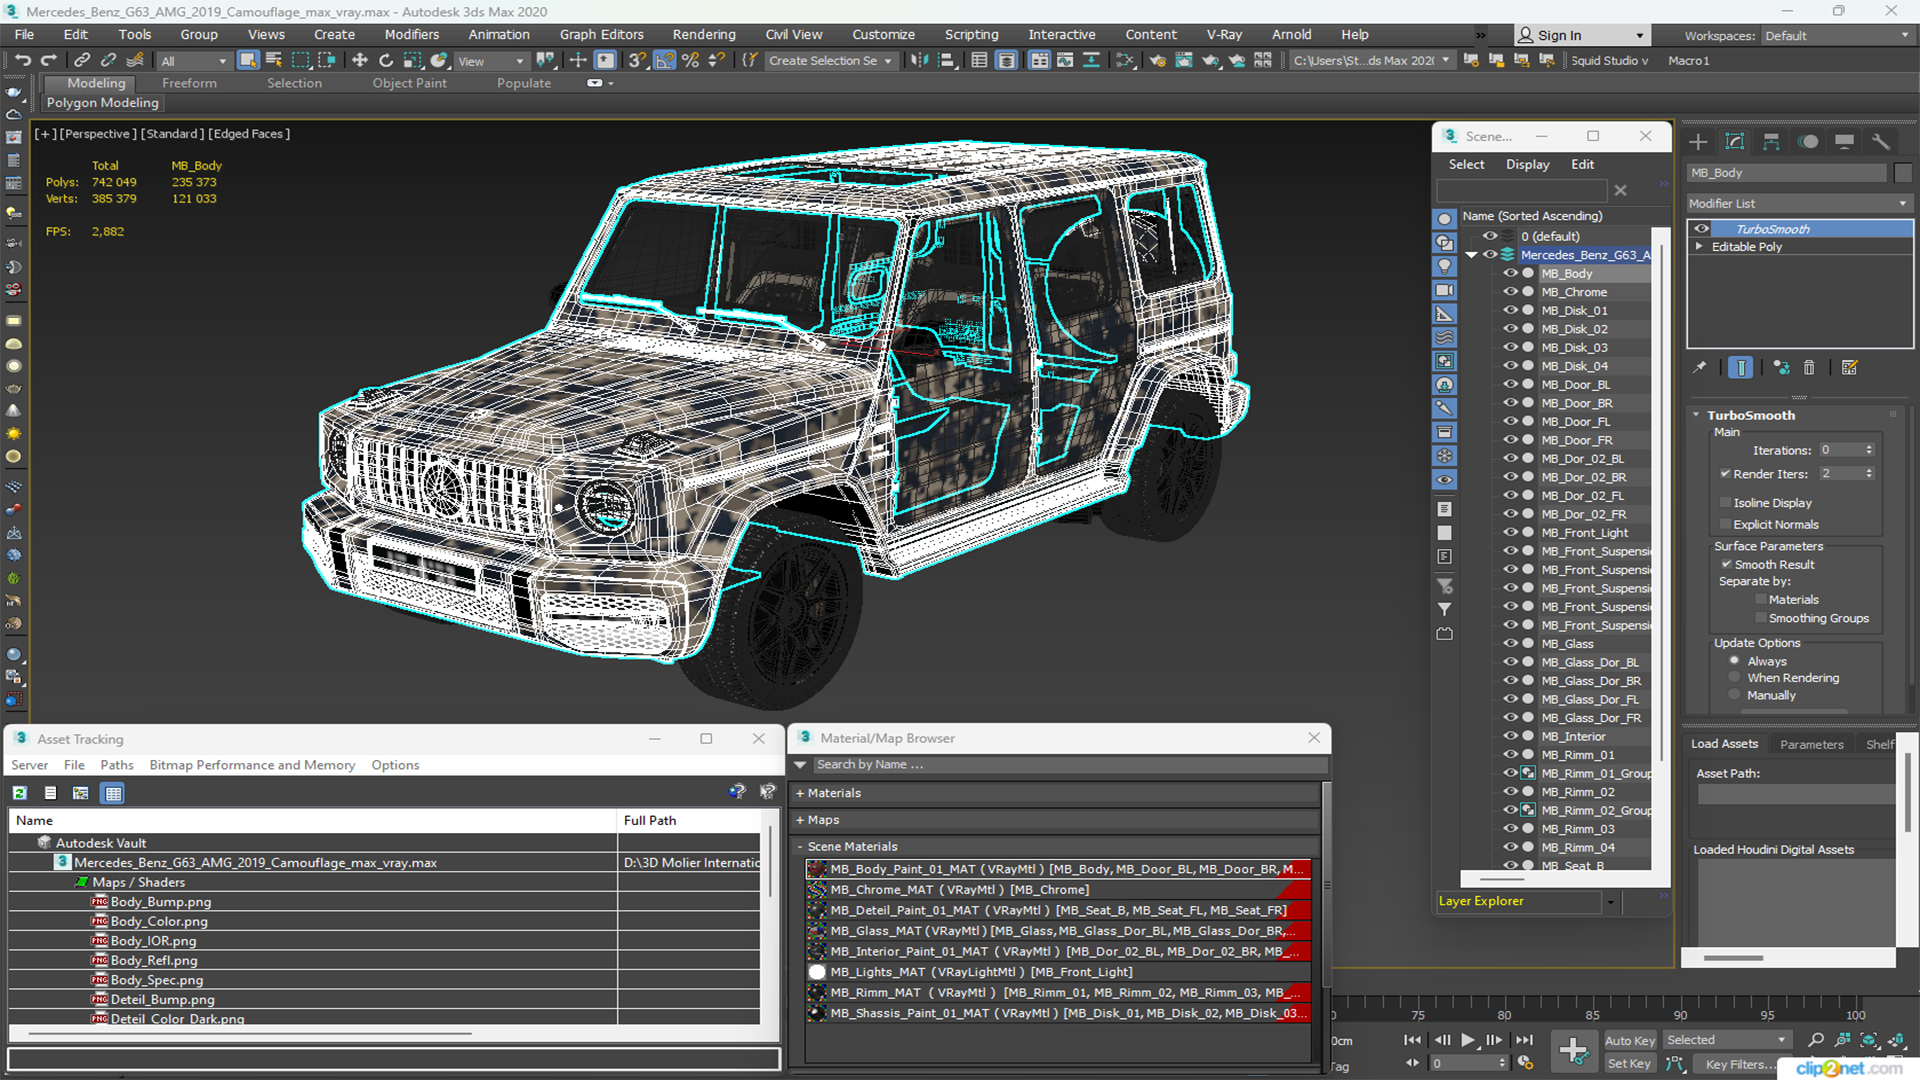Screen dimensions: 1920x1080
Task: Open the Modifiers menu
Action: click(x=411, y=34)
